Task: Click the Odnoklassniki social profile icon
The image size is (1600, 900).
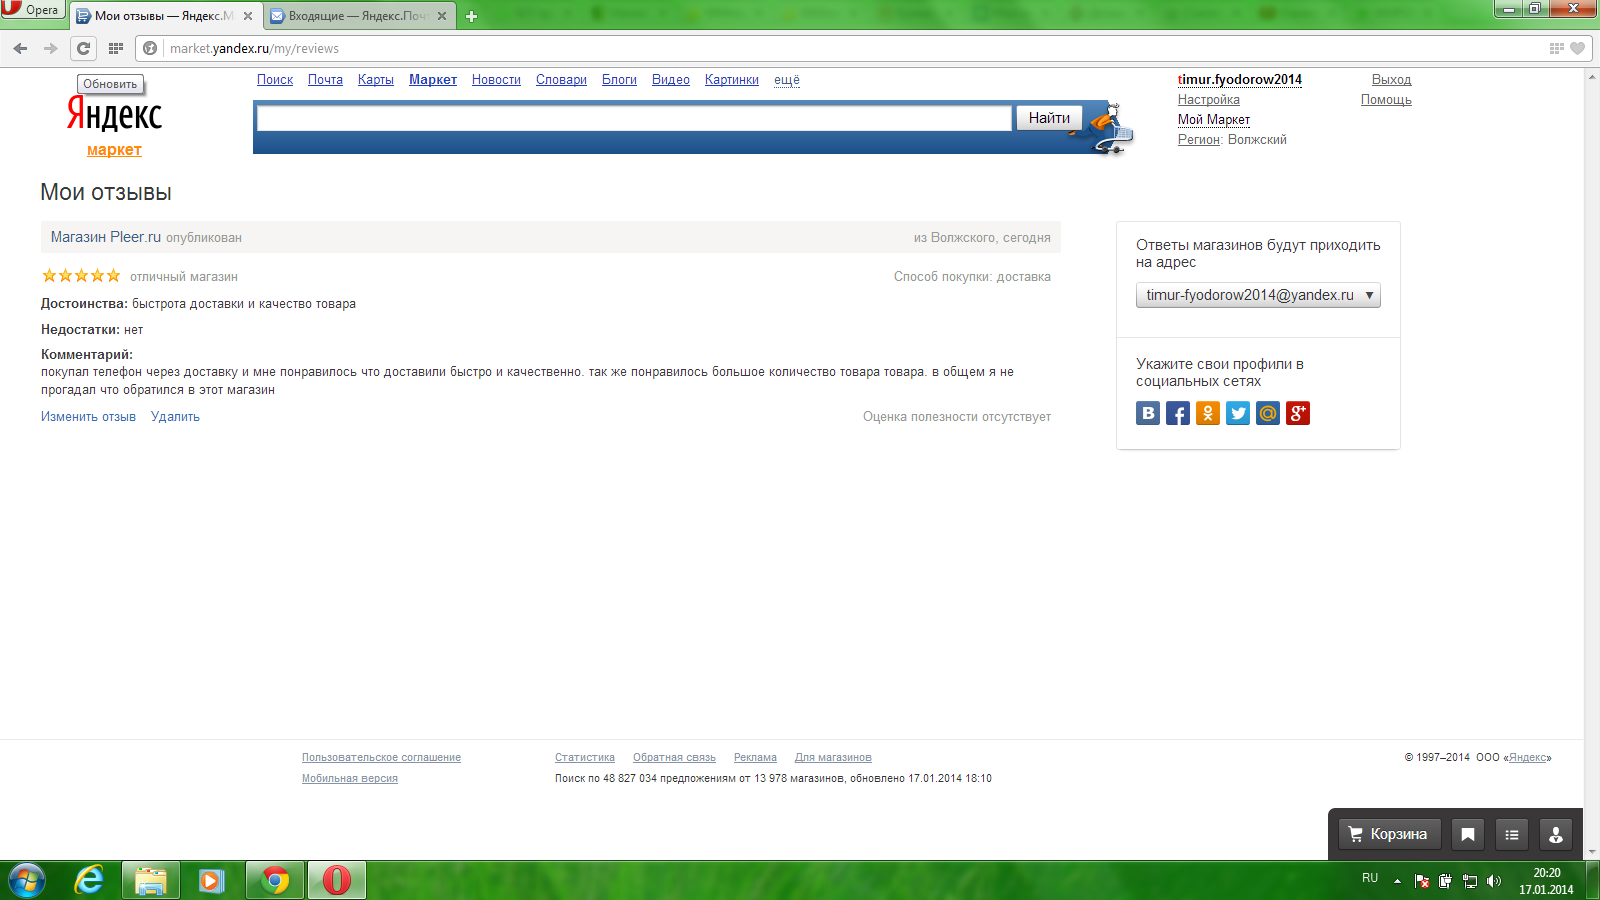Action: [1208, 413]
